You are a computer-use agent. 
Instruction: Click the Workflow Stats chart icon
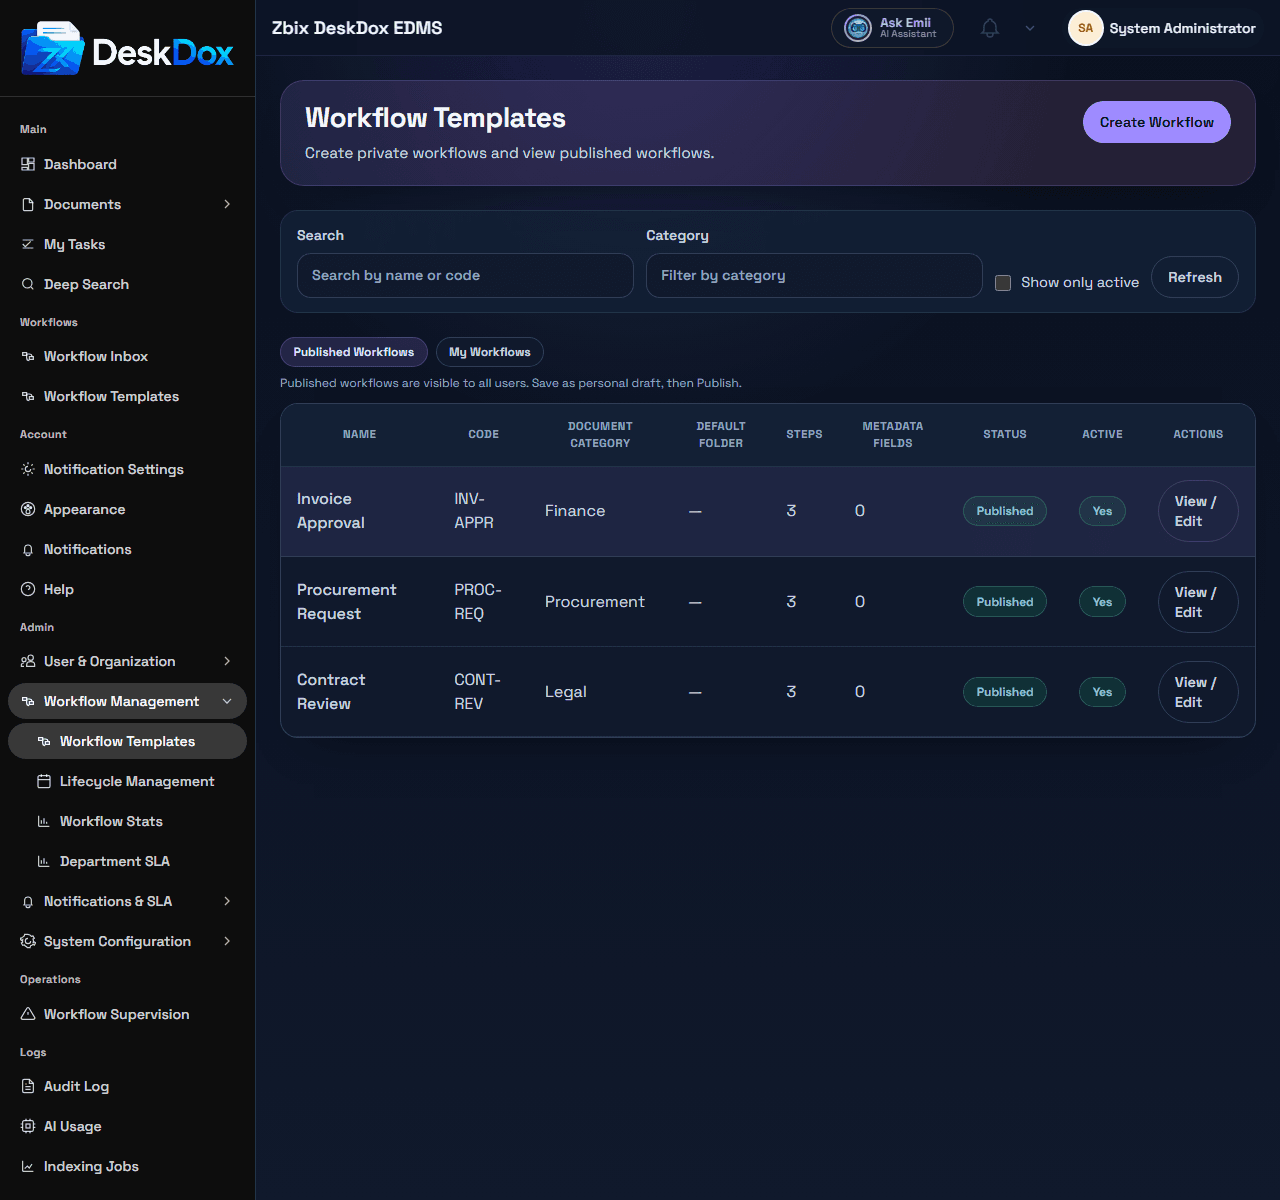pyautogui.click(x=44, y=821)
